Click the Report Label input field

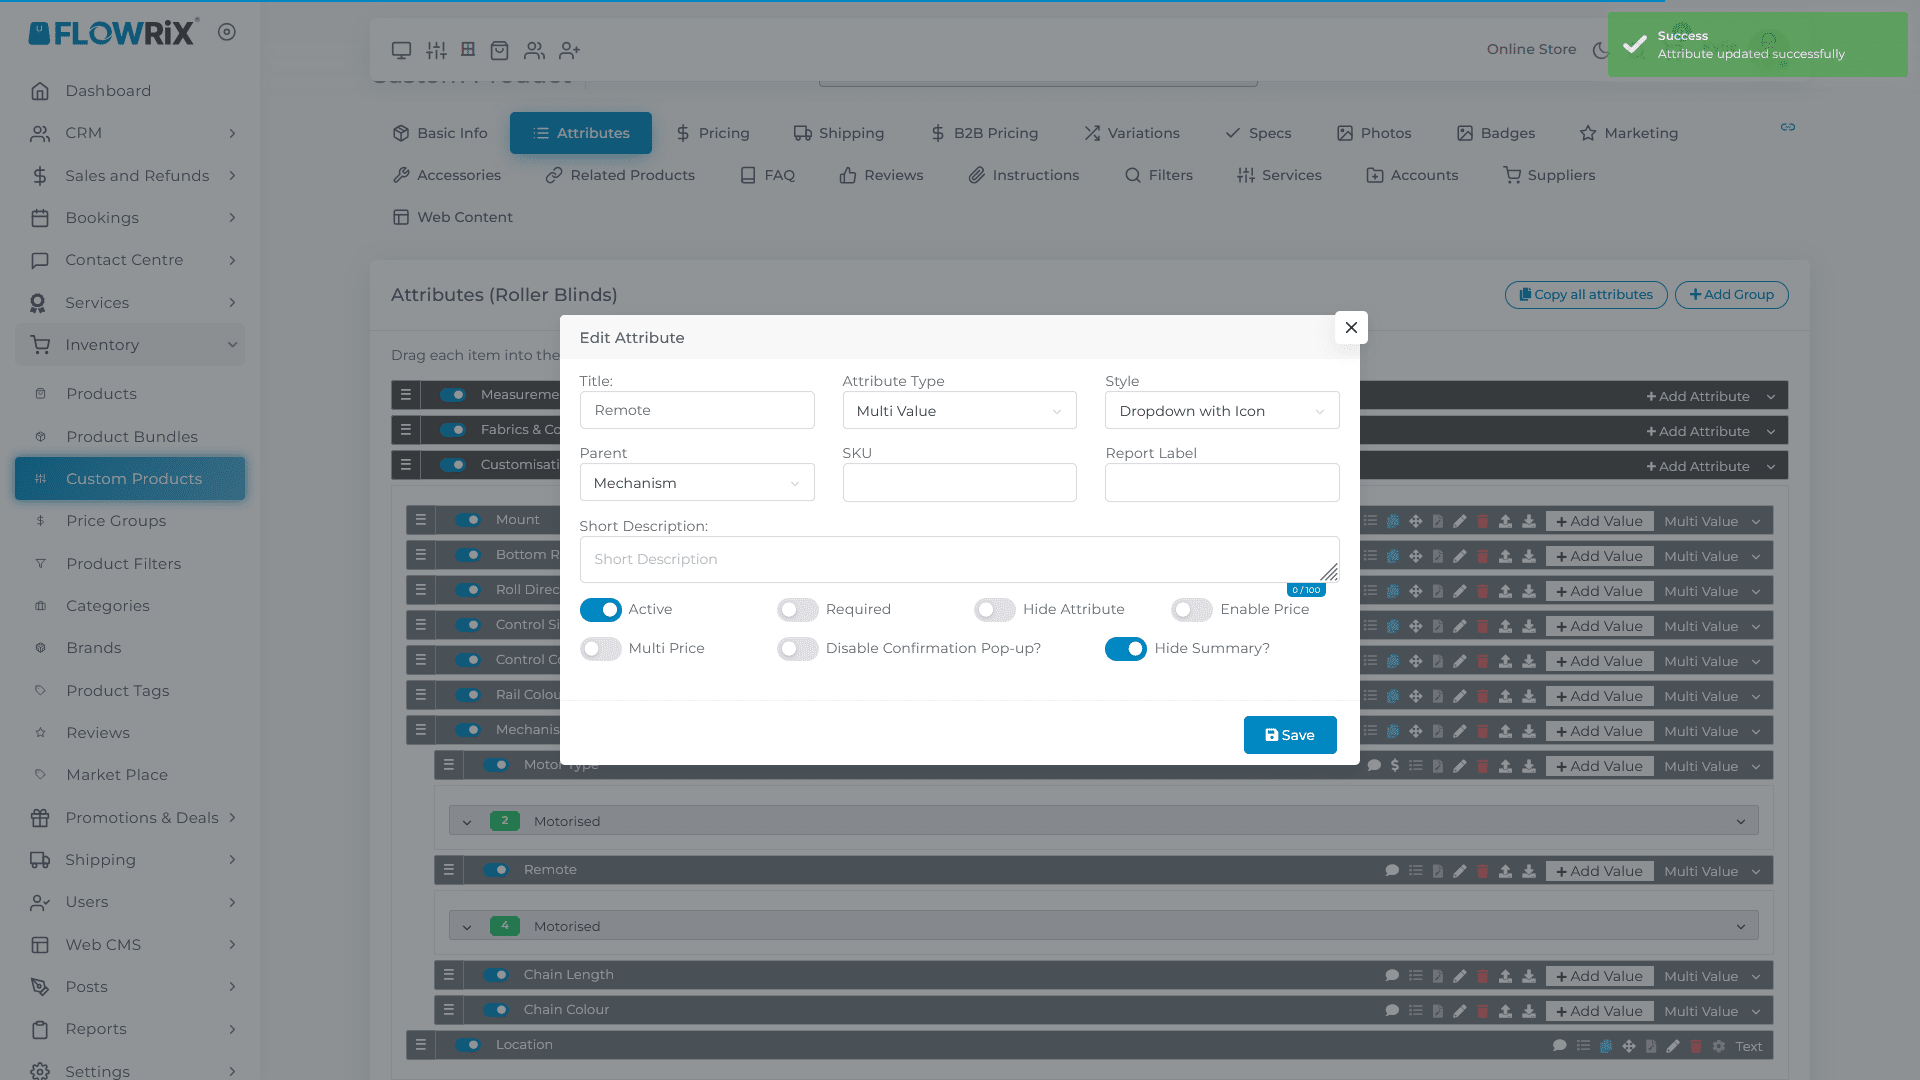pyautogui.click(x=1221, y=483)
